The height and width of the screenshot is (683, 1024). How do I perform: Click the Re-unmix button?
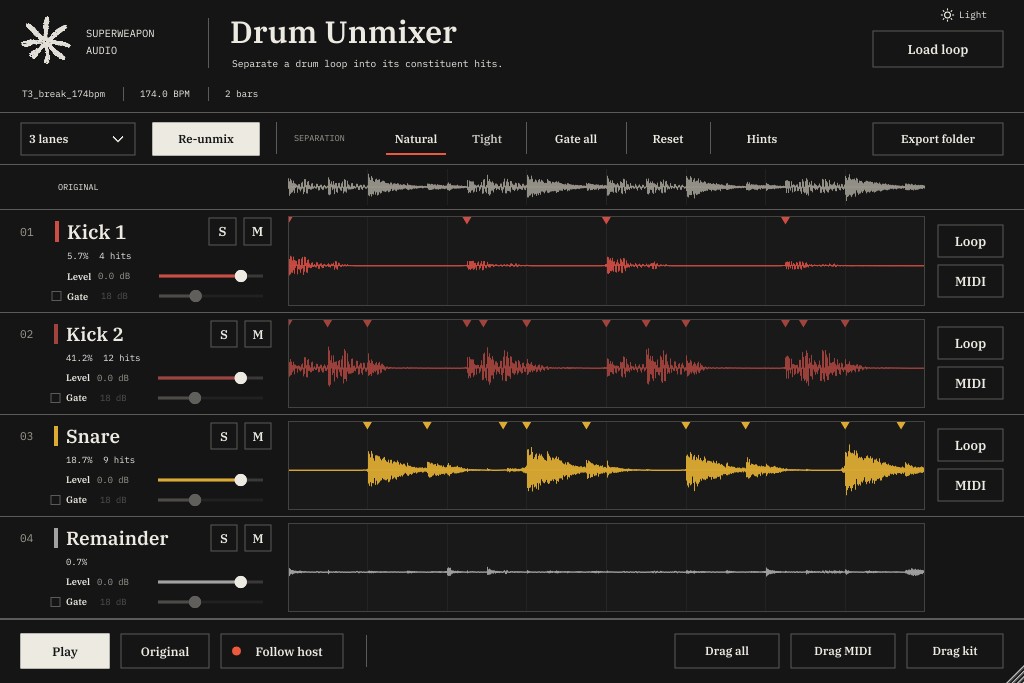point(206,139)
